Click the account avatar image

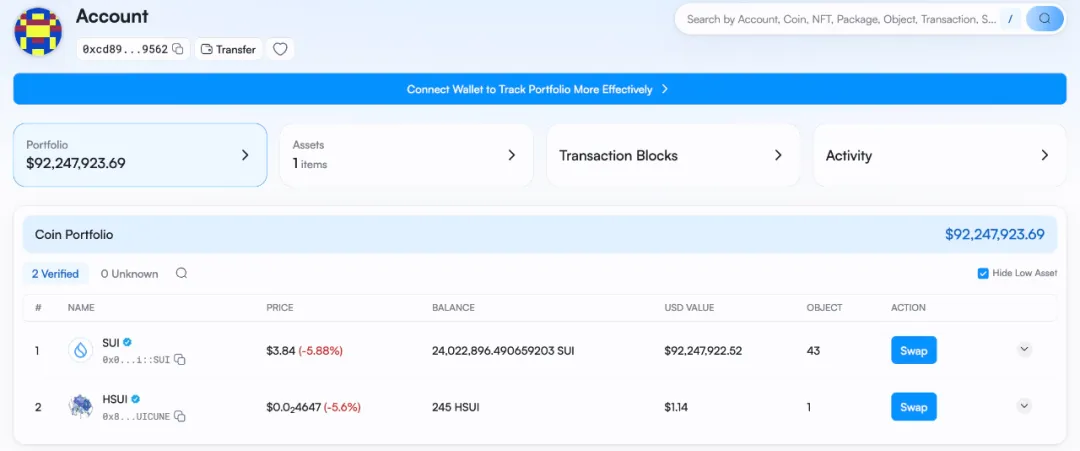[38, 31]
